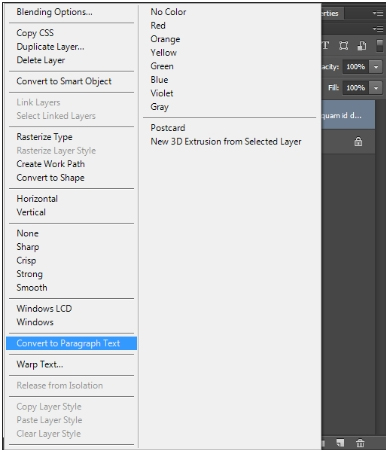This screenshot has width=388, height=452.
Task: Label the layer Green
Action: (162, 66)
